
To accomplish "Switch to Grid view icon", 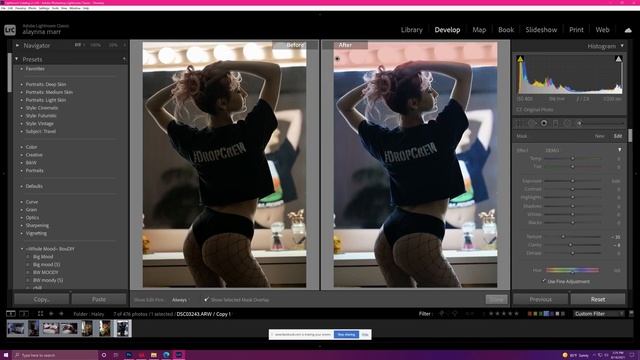I will [x=40, y=313].
